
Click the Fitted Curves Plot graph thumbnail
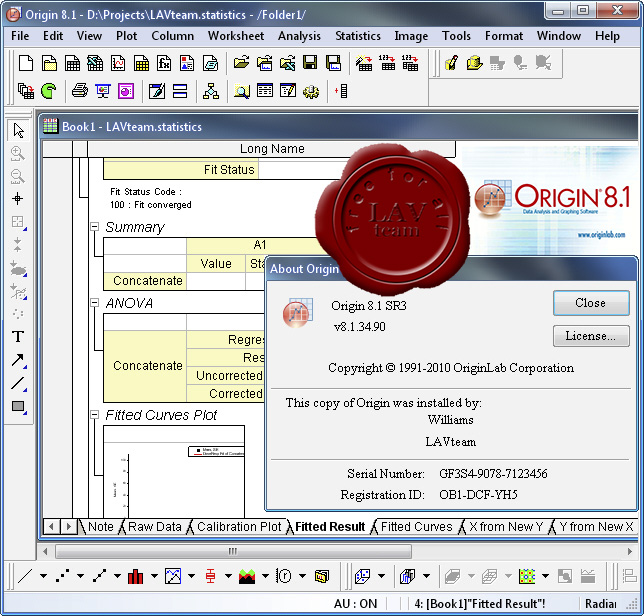(x=174, y=471)
